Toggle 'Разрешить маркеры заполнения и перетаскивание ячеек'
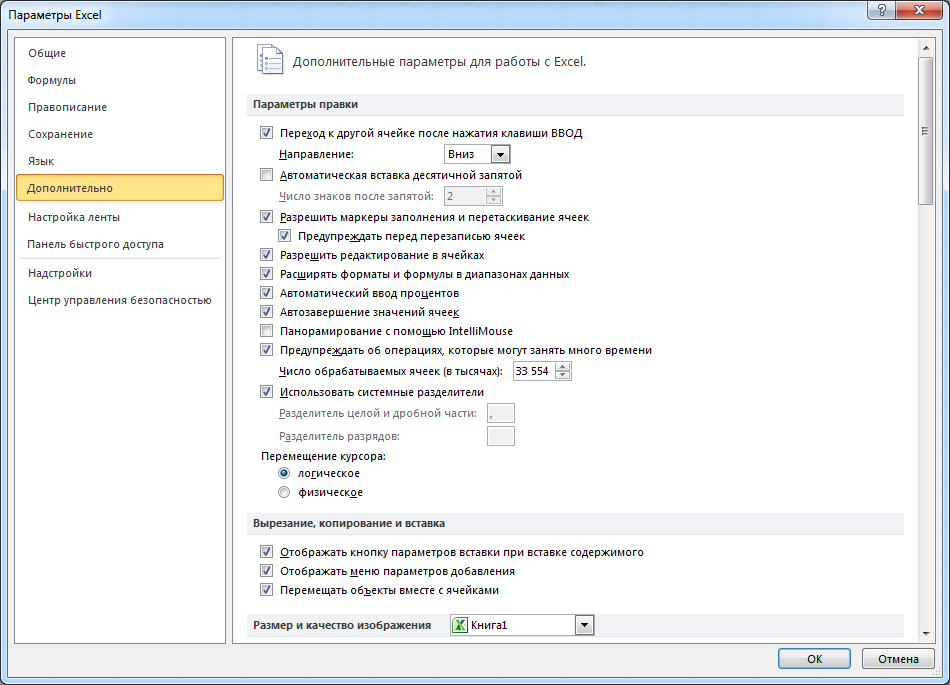Viewport: 950px width, 685px height. click(x=267, y=217)
